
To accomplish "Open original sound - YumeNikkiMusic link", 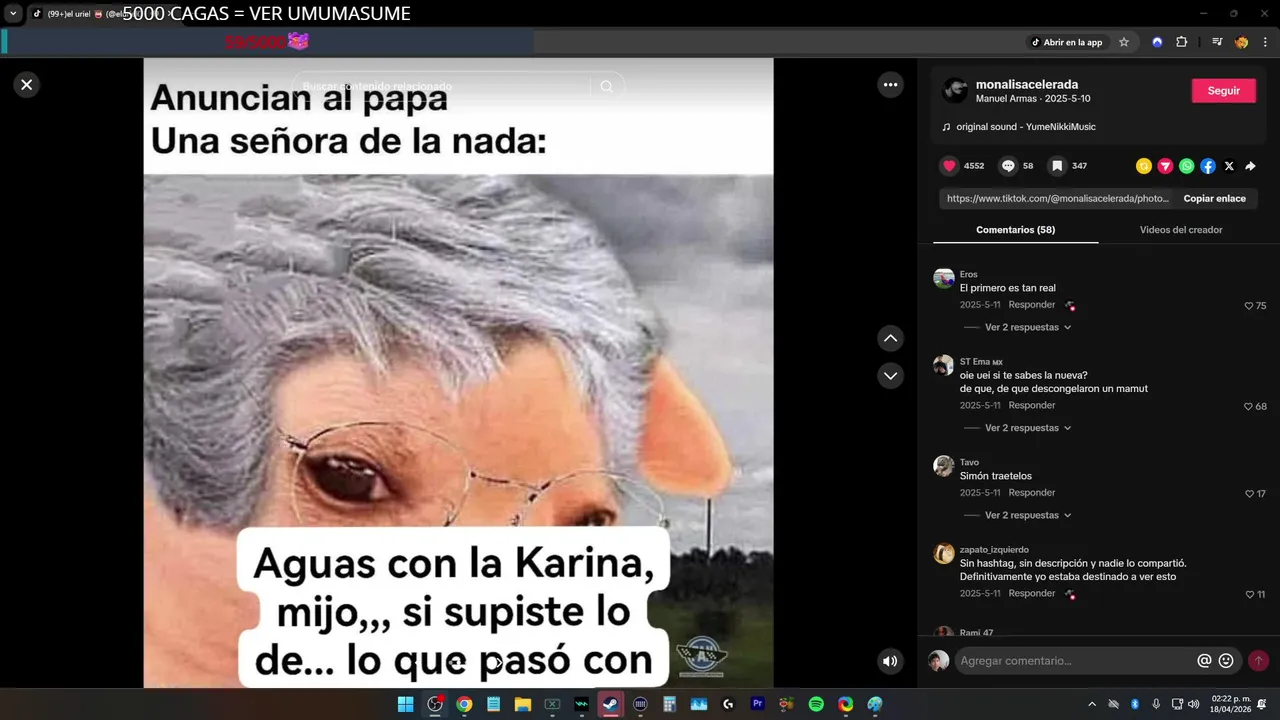I will pyautogui.click(x=1025, y=127).
